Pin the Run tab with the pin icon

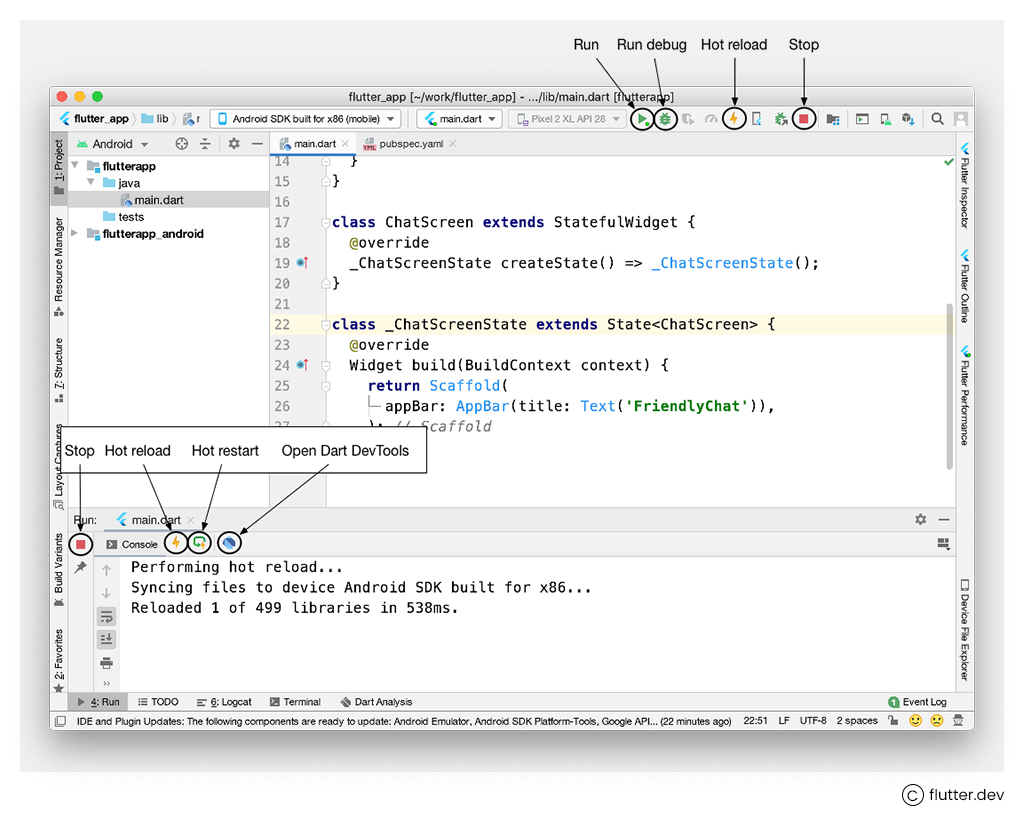point(80,567)
